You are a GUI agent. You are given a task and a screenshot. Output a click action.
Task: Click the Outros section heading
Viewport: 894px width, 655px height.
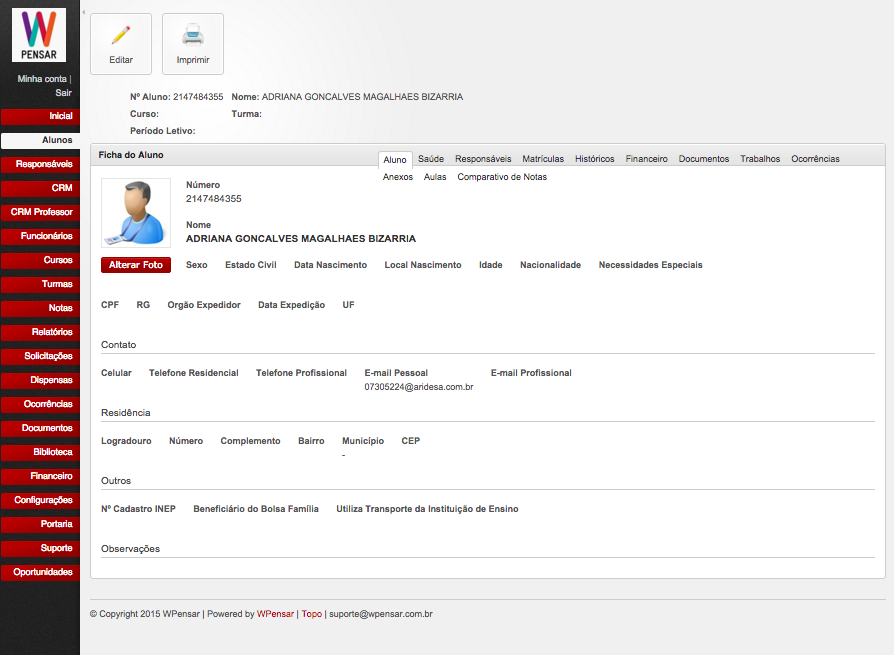(x=116, y=481)
